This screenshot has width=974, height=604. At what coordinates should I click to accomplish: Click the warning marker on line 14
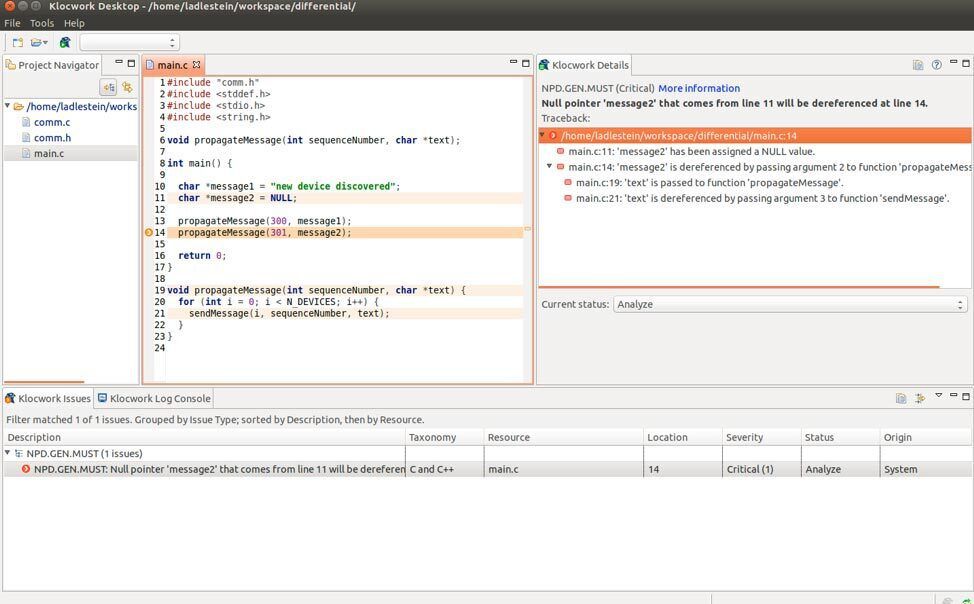click(x=149, y=233)
